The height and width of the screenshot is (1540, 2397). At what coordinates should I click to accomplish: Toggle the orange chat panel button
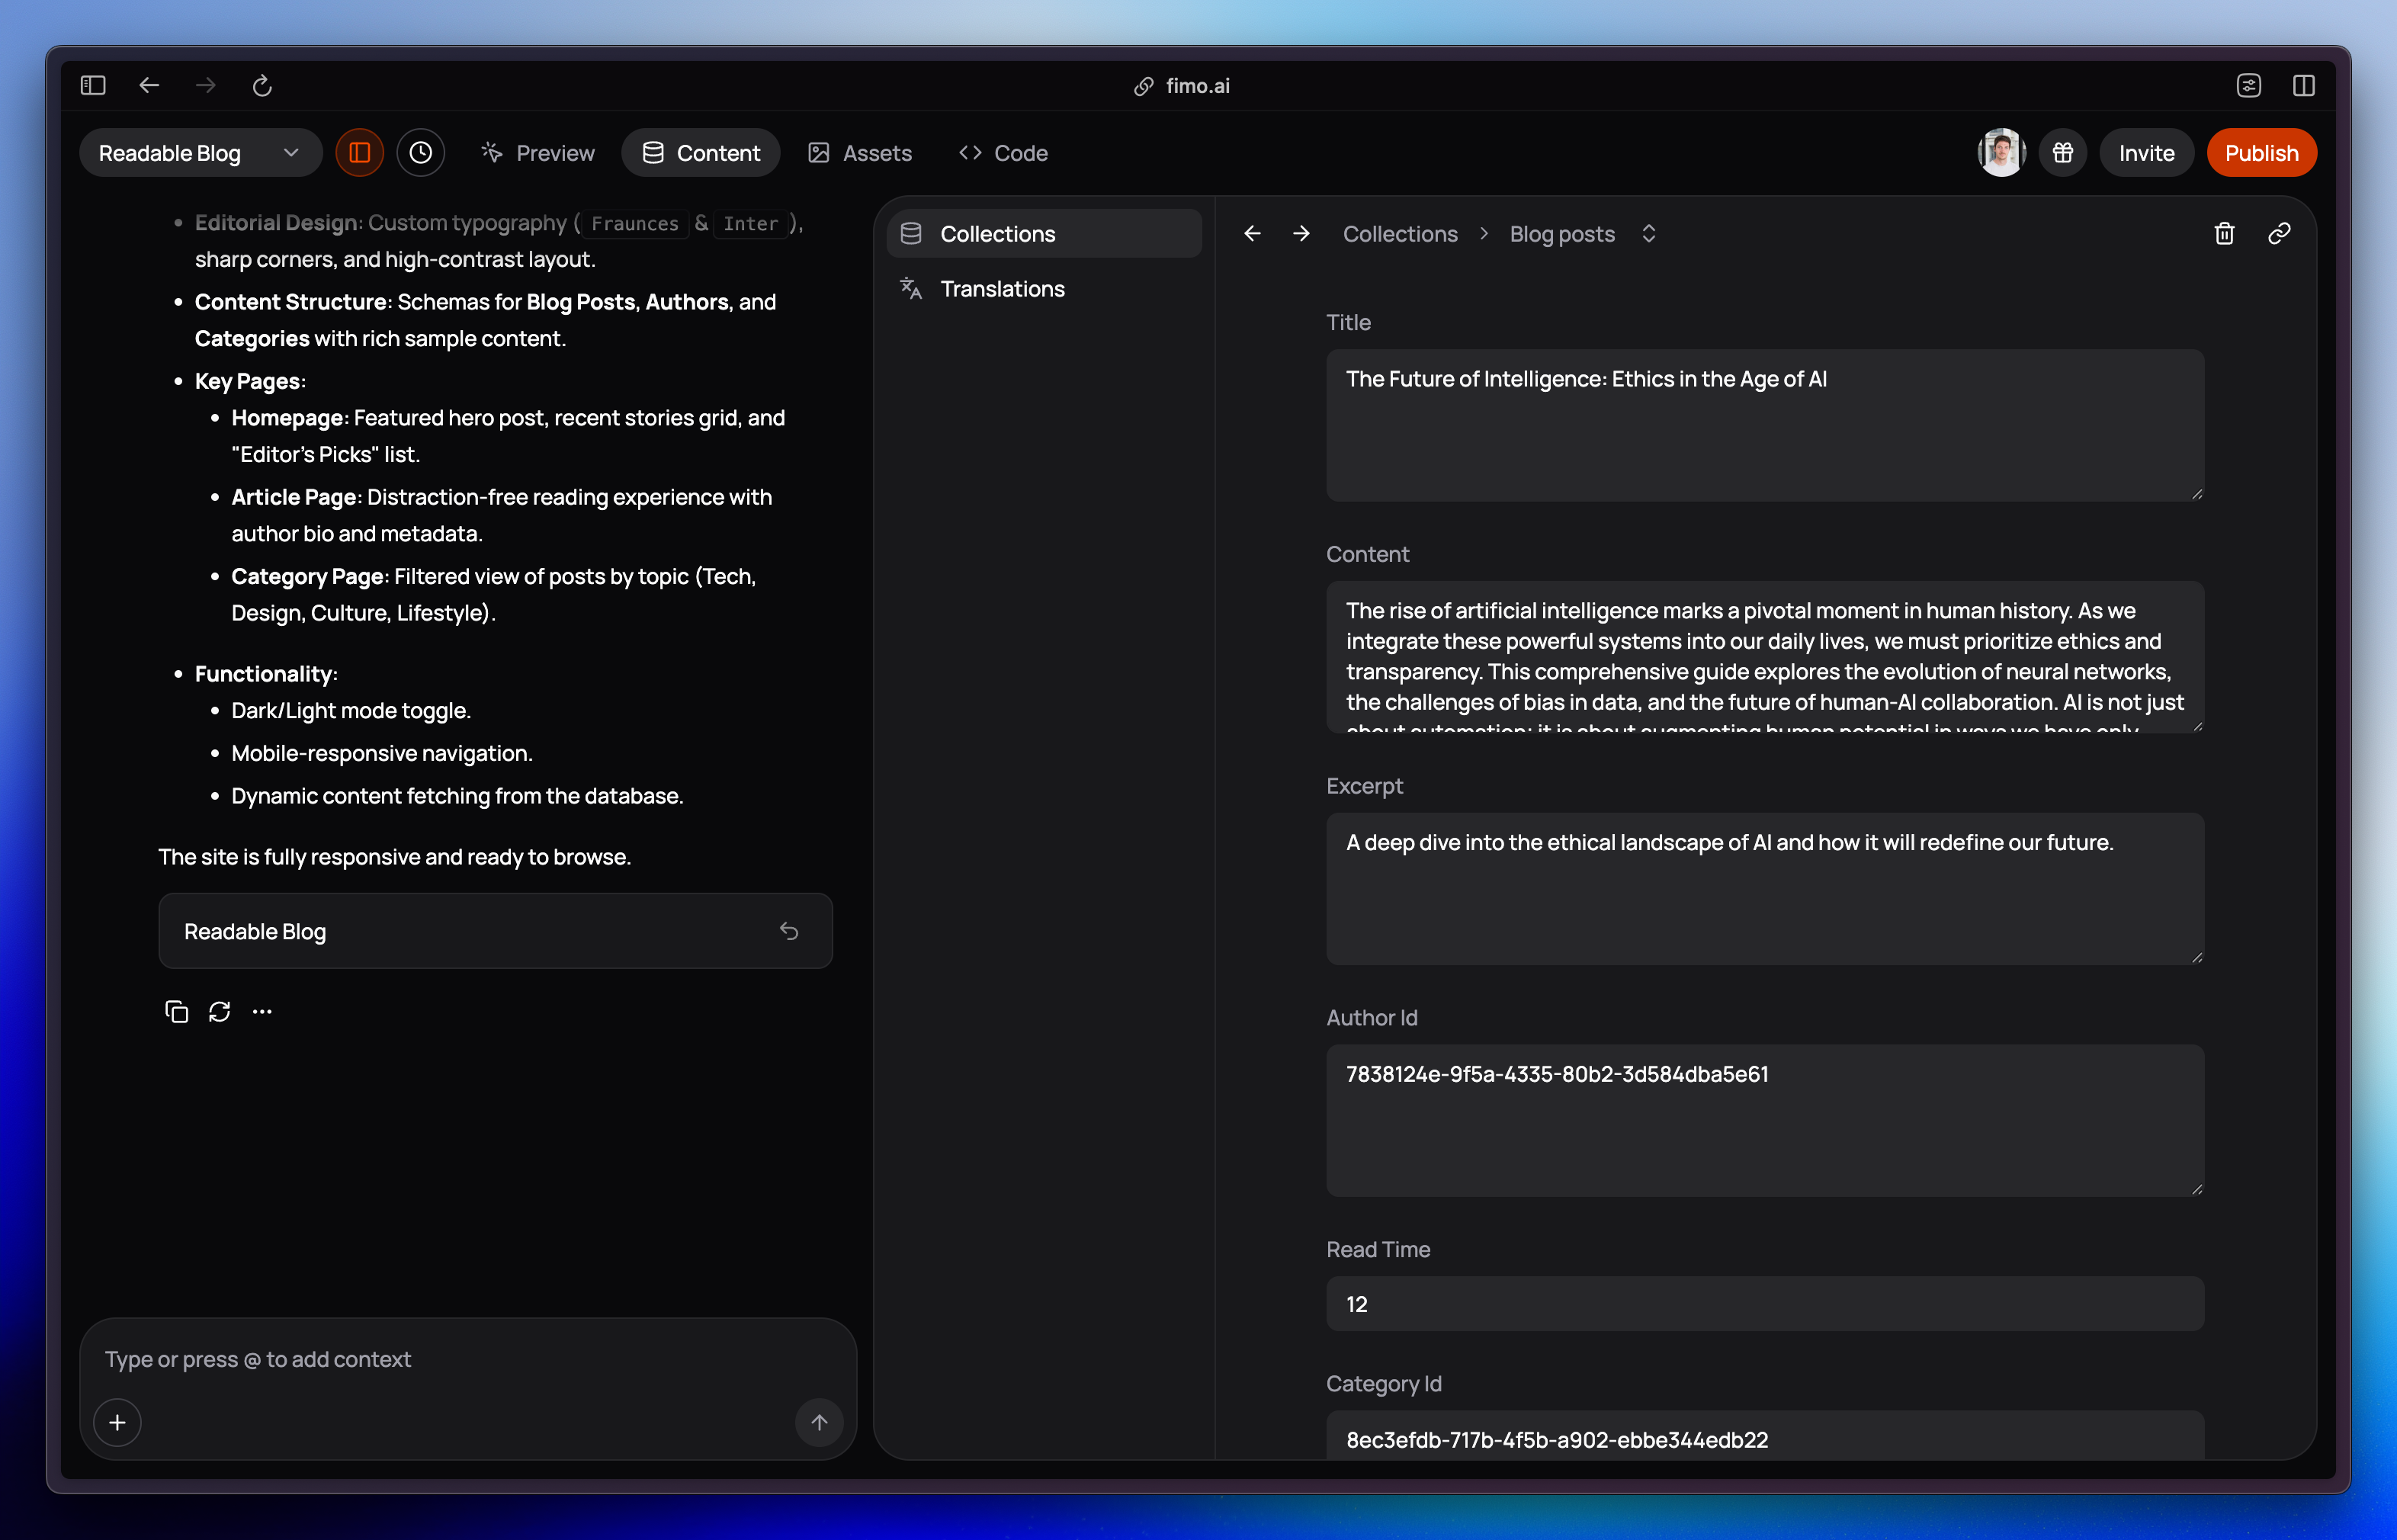360,153
